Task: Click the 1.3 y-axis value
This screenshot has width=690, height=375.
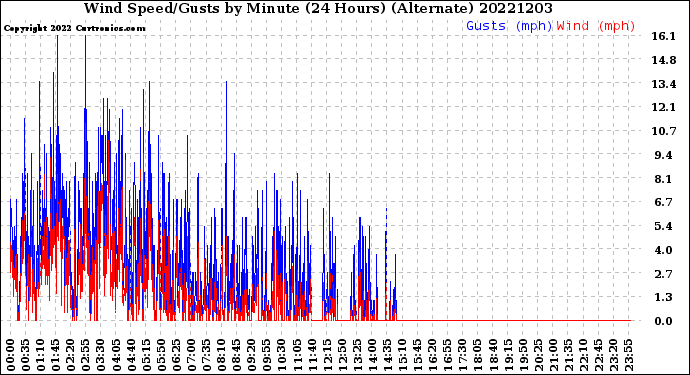Action: coord(664,298)
